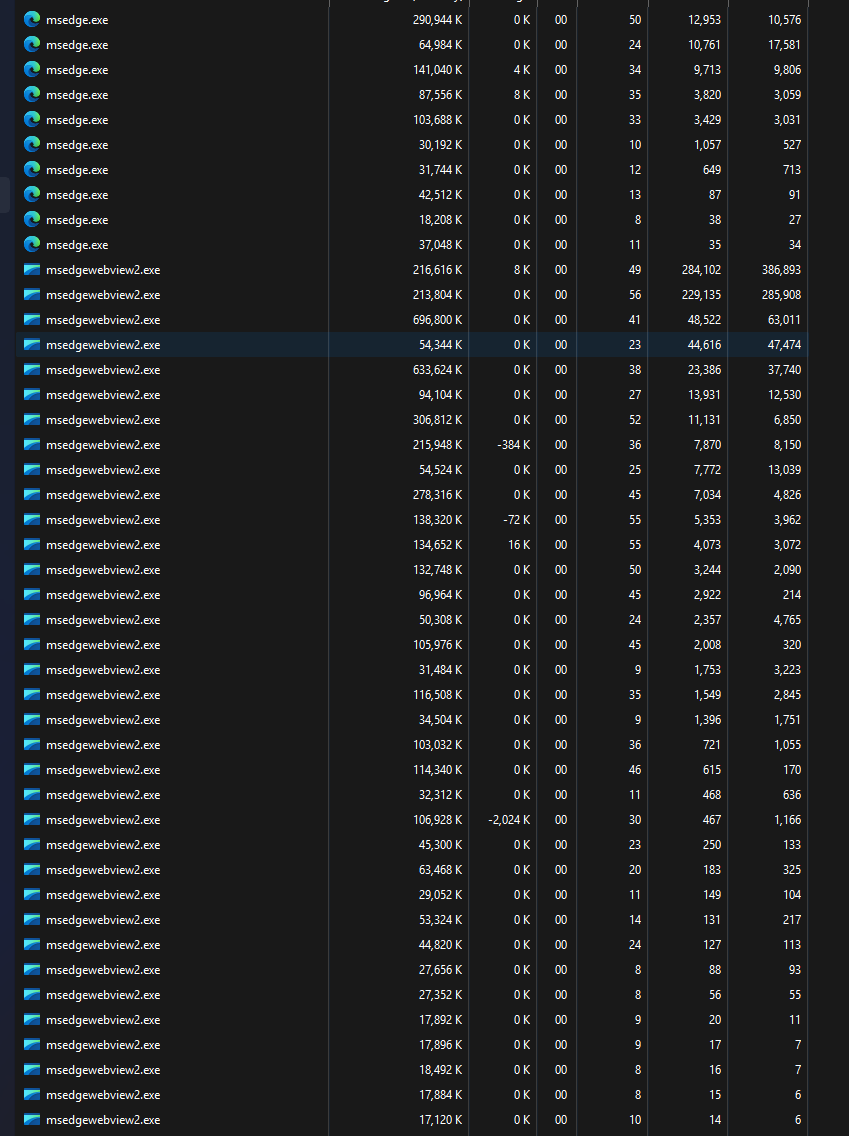Viewport: 849px width, 1136px height.
Task: Click the WebView2 icon in the 96,964 K row
Action: click(x=32, y=594)
